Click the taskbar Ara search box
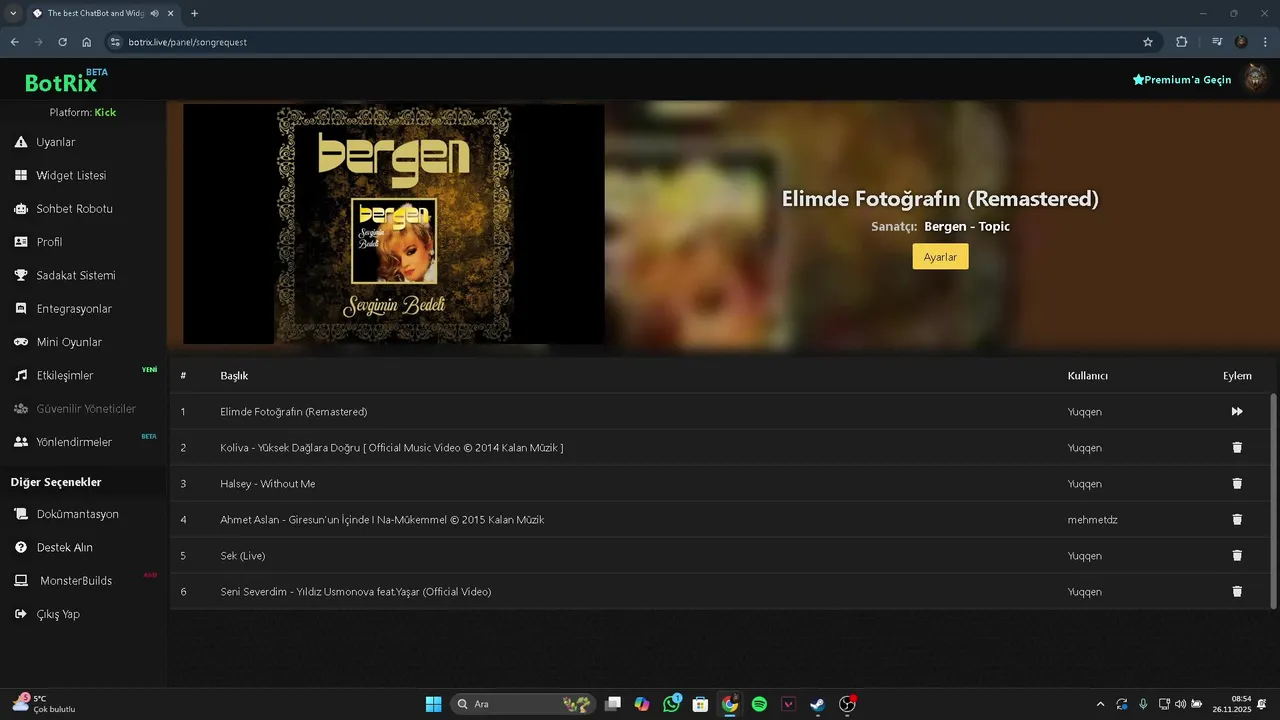 [523, 704]
